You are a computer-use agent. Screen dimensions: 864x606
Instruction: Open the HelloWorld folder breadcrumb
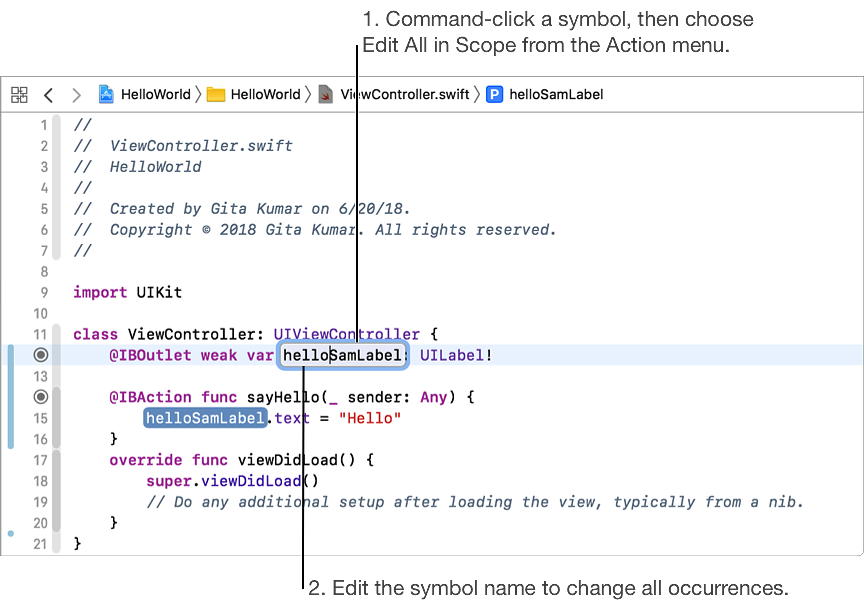coord(266,95)
